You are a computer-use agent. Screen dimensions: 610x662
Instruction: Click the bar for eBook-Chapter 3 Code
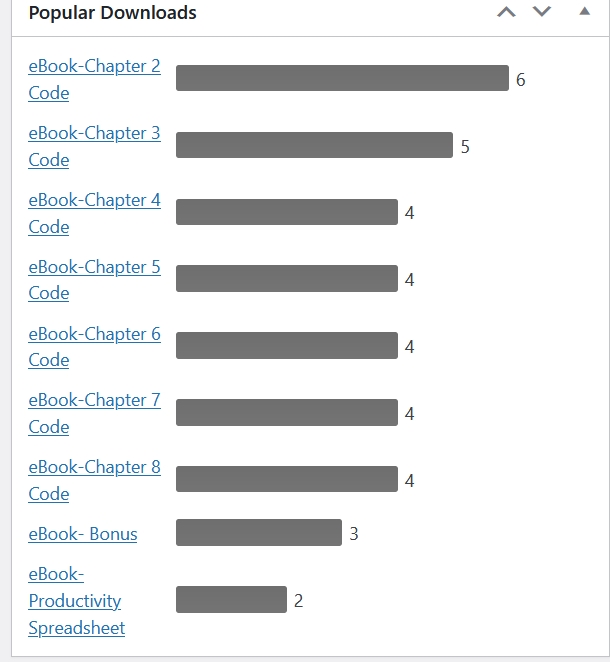click(314, 145)
